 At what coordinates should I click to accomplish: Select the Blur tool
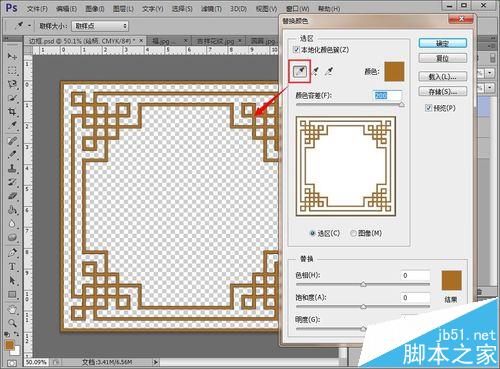click(12, 224)
